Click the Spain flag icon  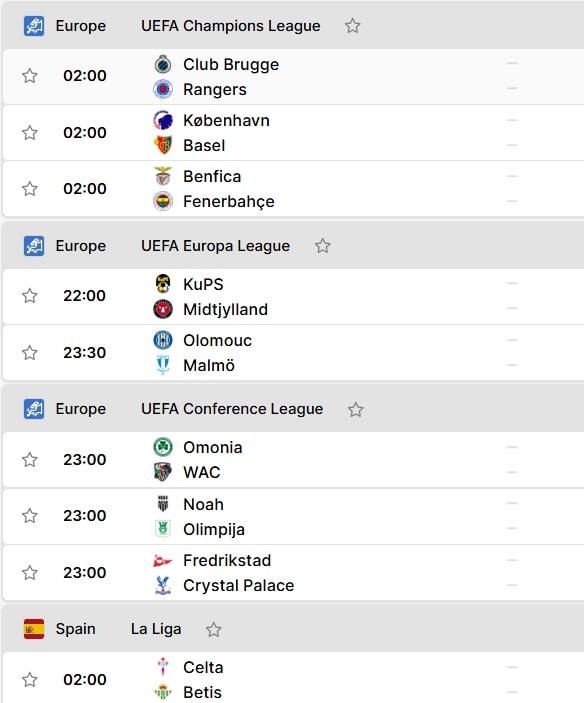(34, 629)
